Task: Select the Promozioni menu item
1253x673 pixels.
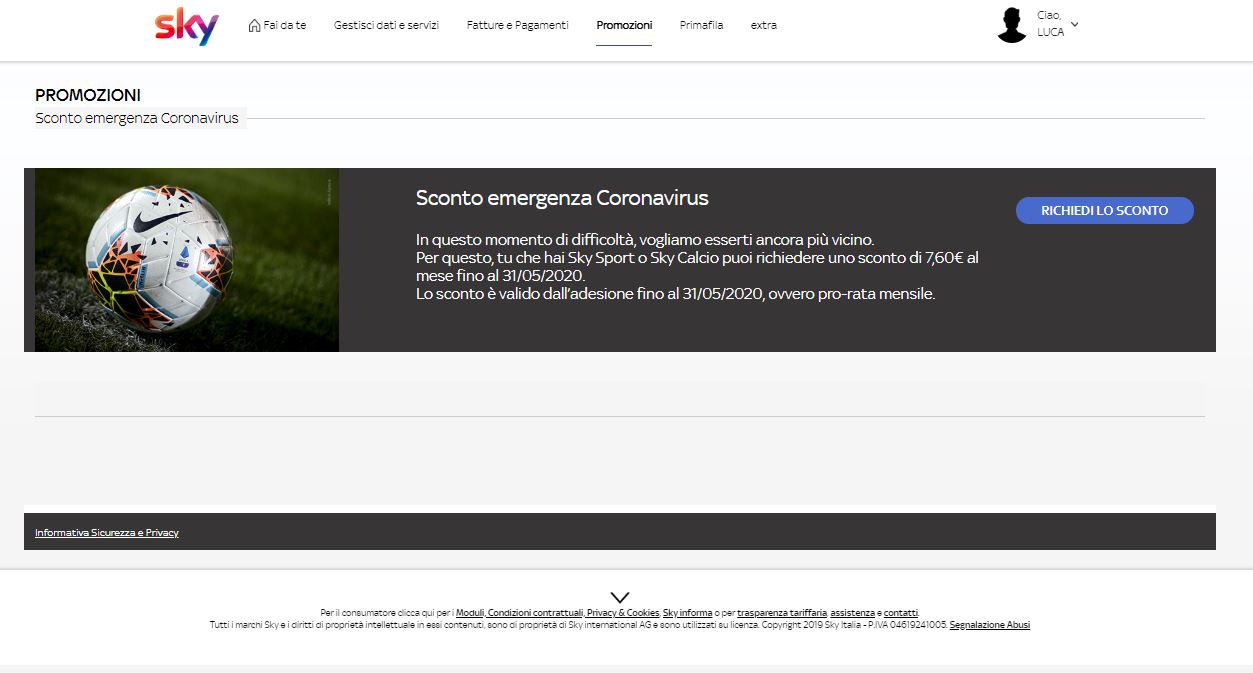Action: [x=624, y=25]
